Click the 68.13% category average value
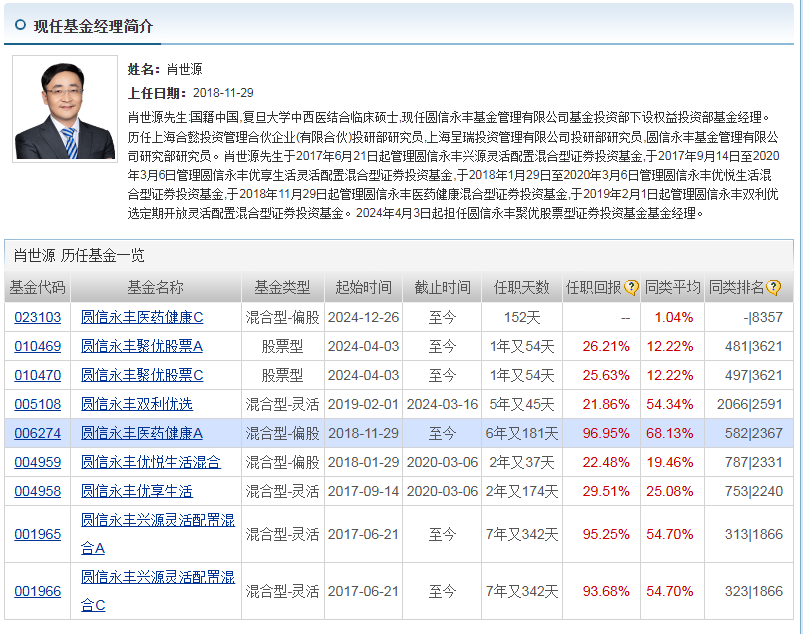 point(669,433)
